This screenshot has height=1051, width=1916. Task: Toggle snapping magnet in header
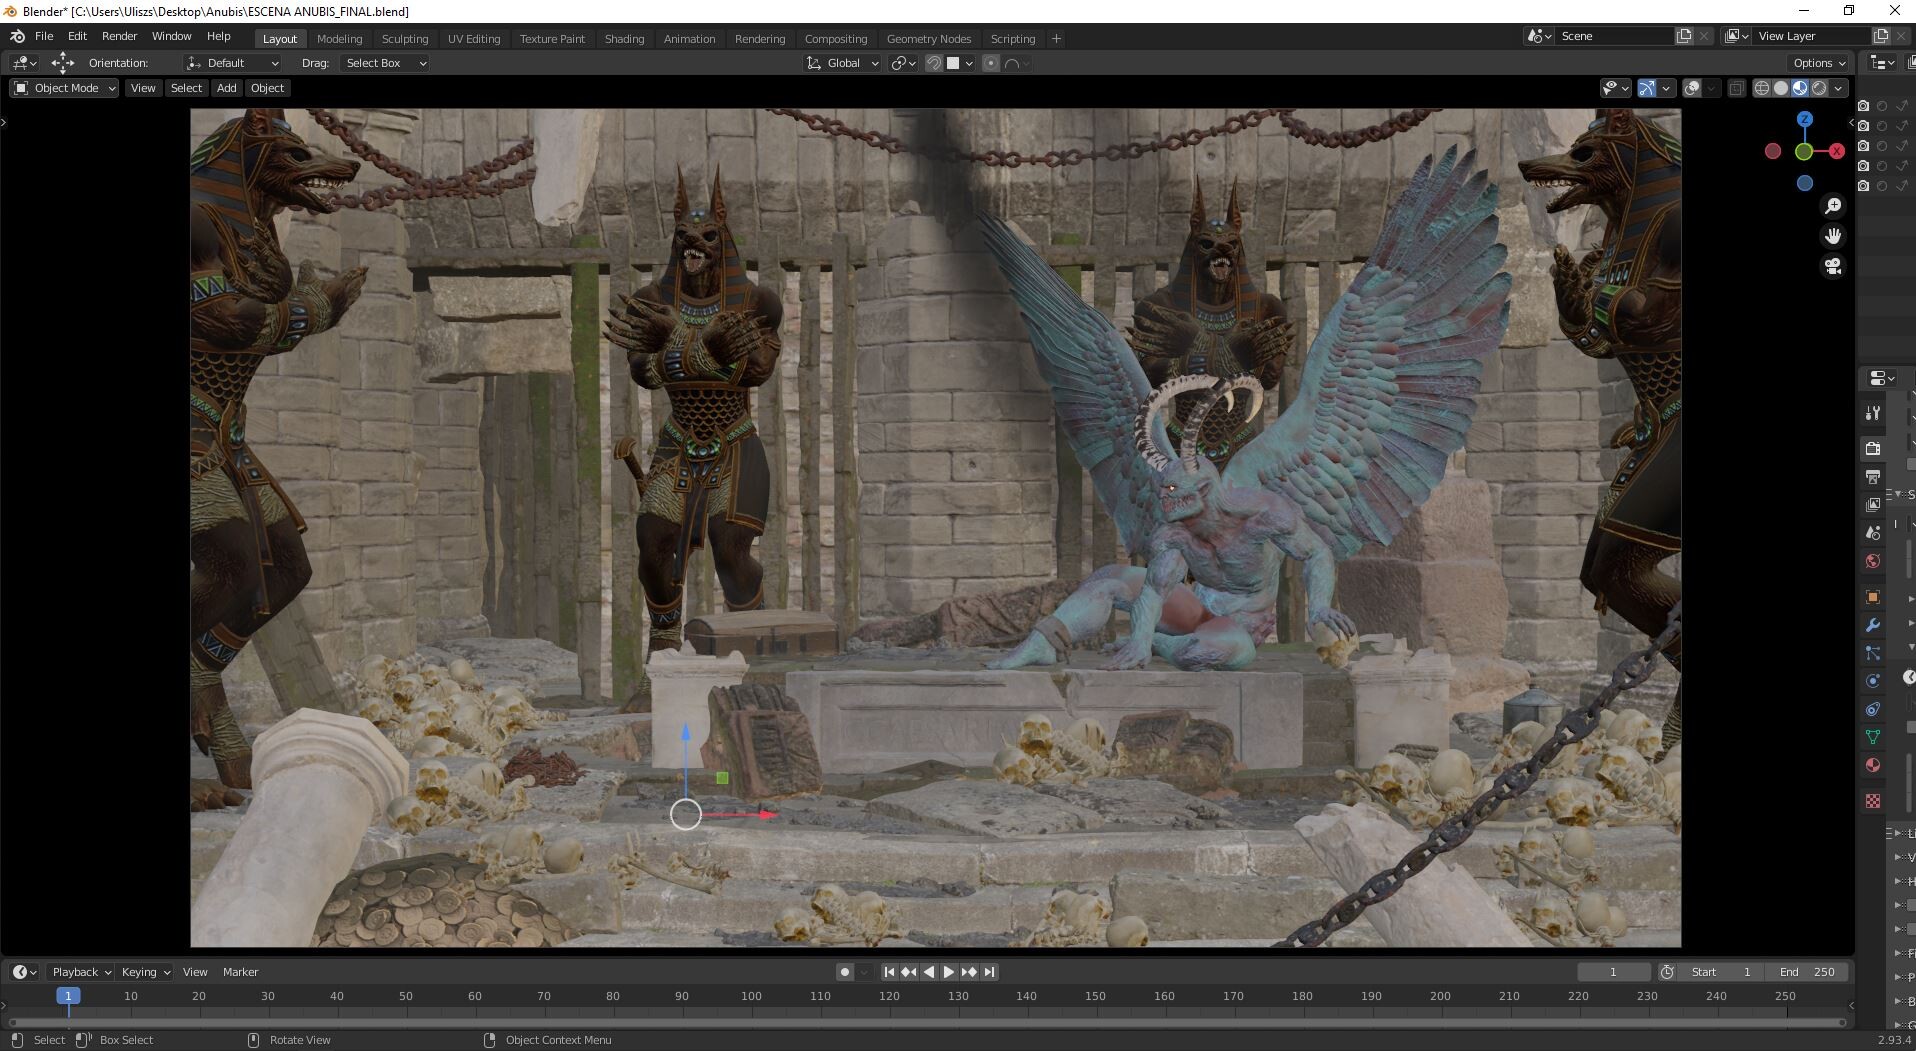pos(933,63)
